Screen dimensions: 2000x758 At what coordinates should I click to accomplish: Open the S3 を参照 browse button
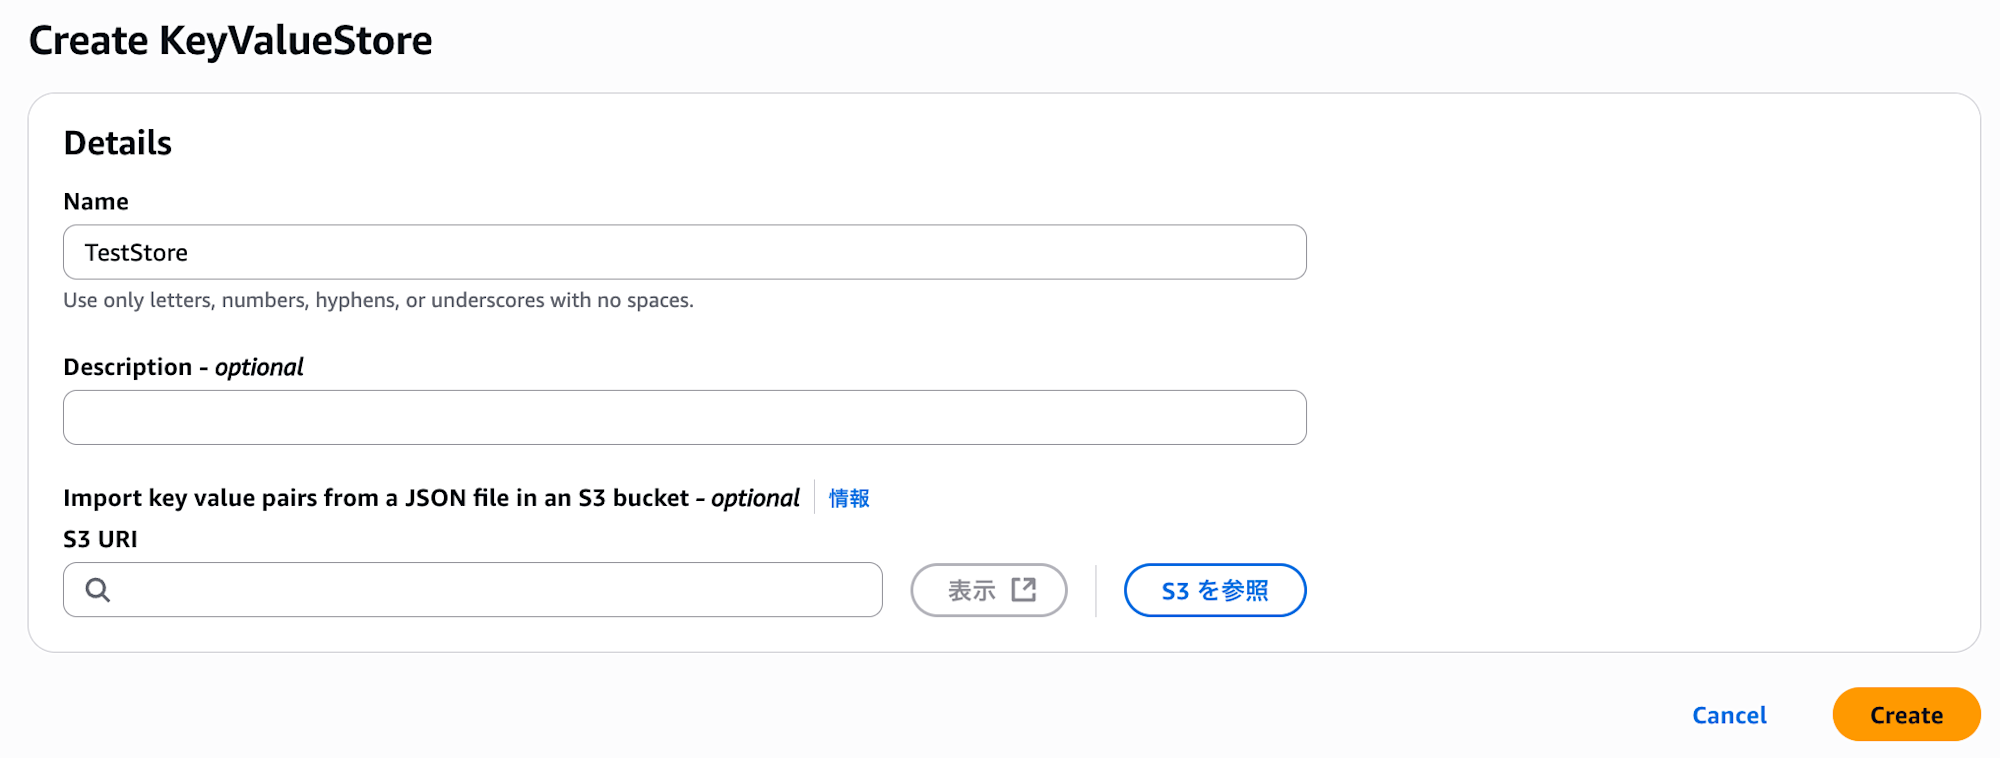point(1214,590)
